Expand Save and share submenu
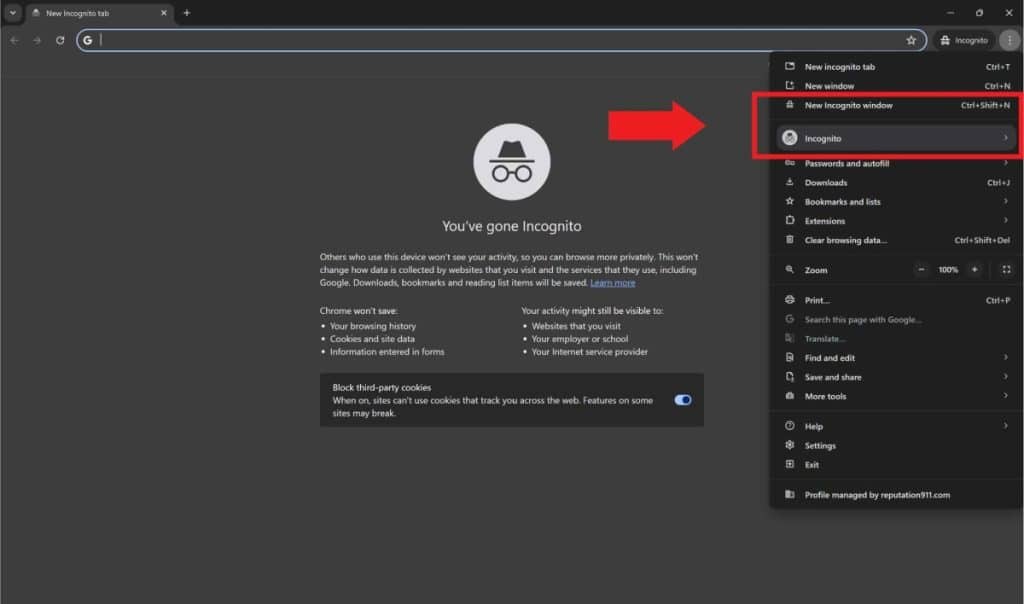 point(896,377)
